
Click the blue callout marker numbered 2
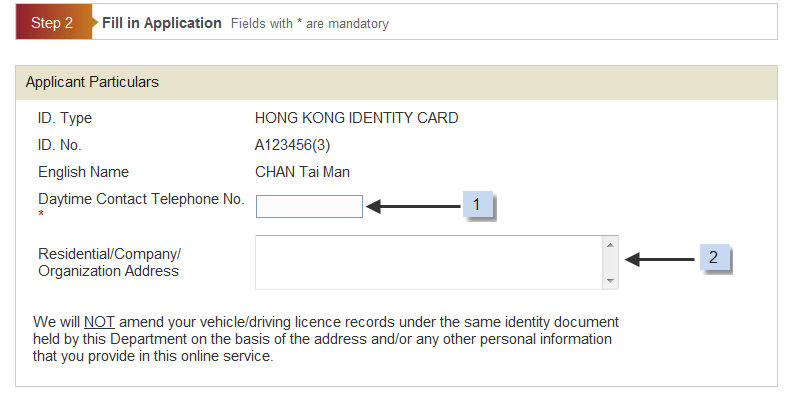[714, 257]
